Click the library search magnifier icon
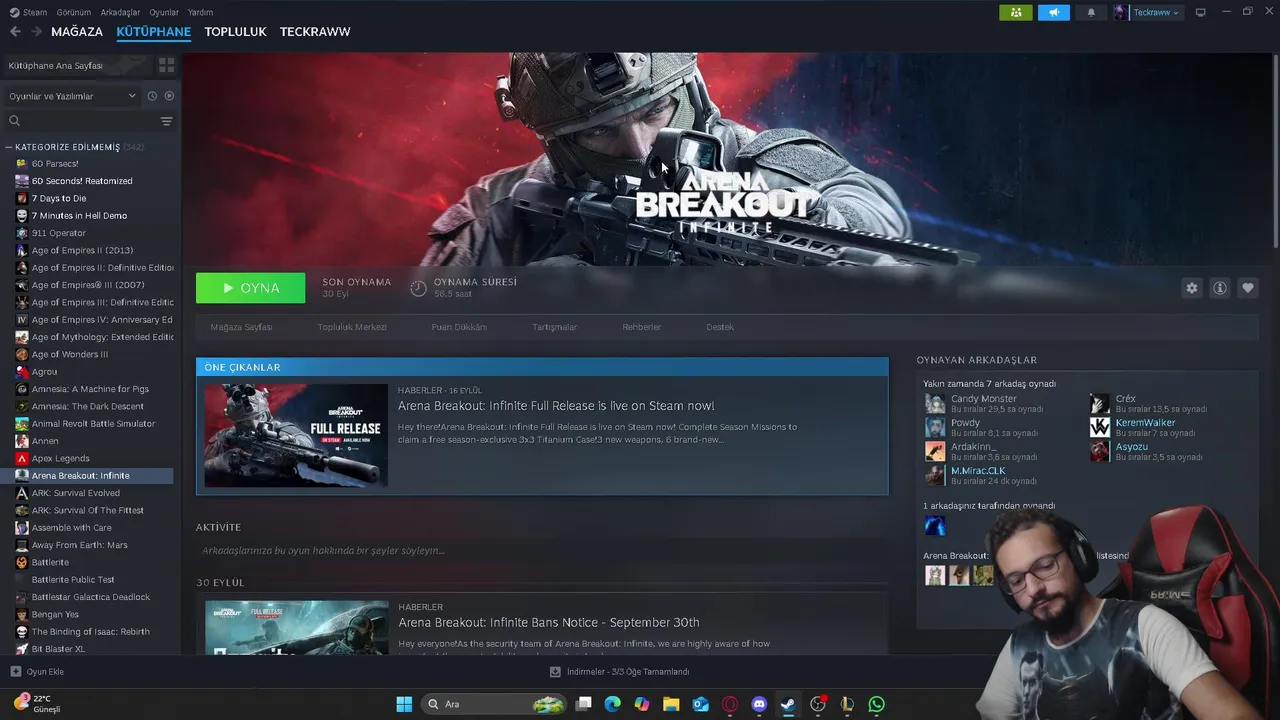Viewport: 1280px width, 720px height. click(14, 121)
